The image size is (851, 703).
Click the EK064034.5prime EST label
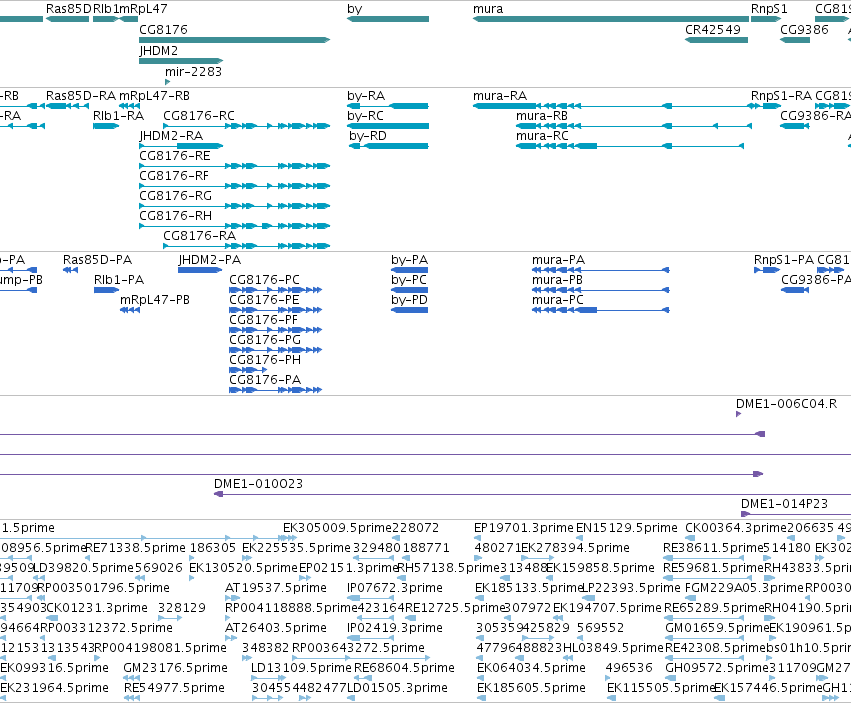531,668
